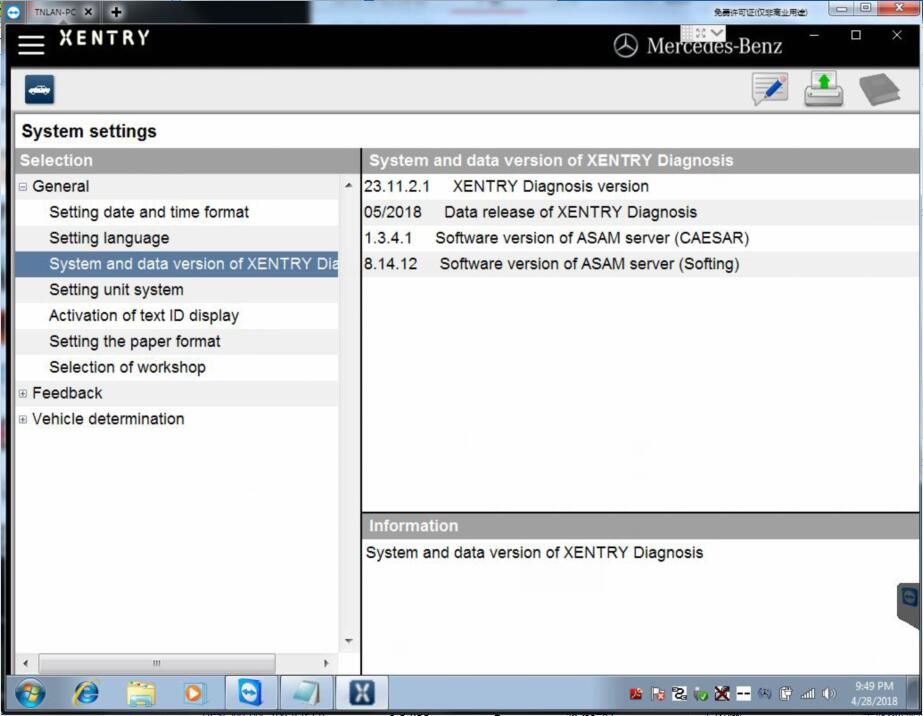This screenshot has height=716, width=923.
Task: Close the TNLAN-PC session tab
Action: (88, 12)
